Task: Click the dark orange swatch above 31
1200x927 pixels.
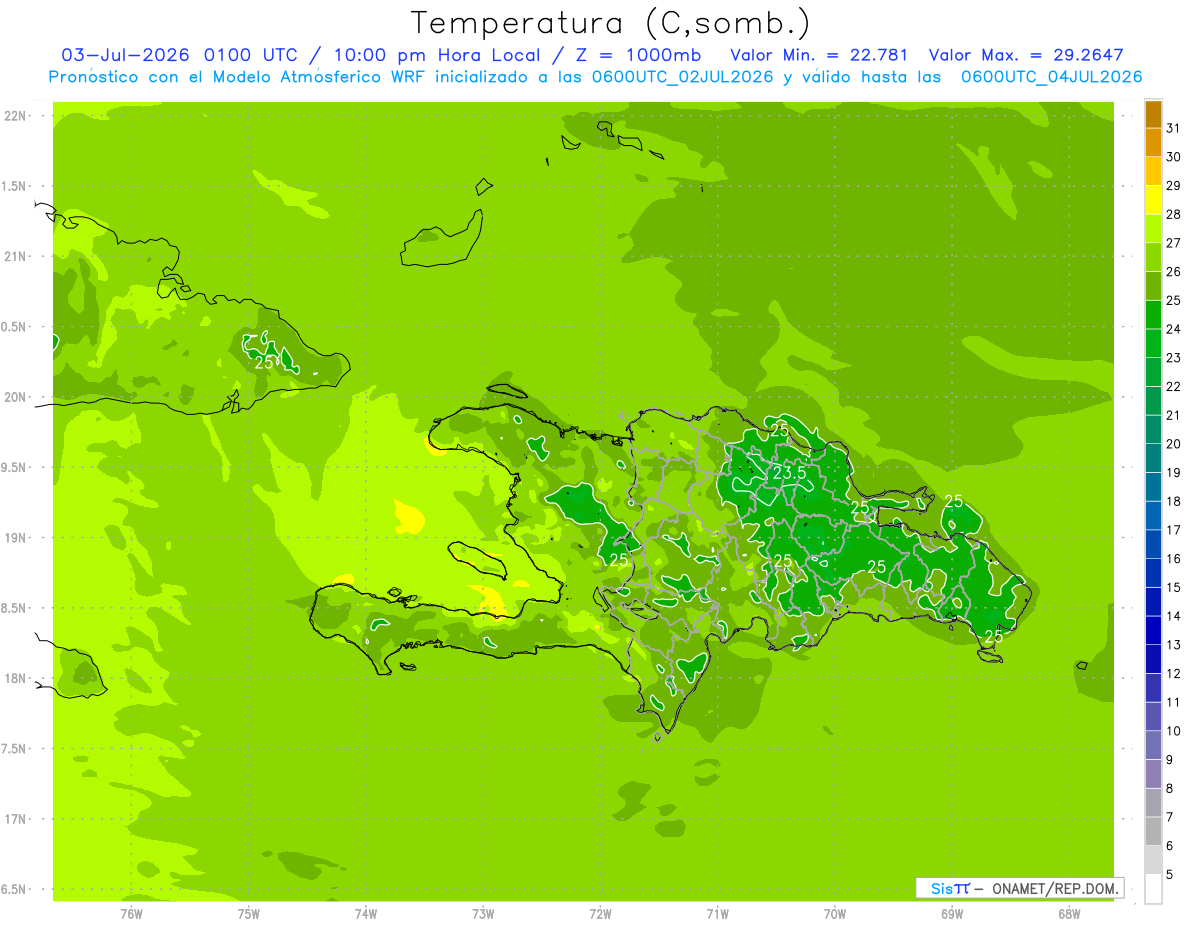Action: click(x=1153, y=114)
